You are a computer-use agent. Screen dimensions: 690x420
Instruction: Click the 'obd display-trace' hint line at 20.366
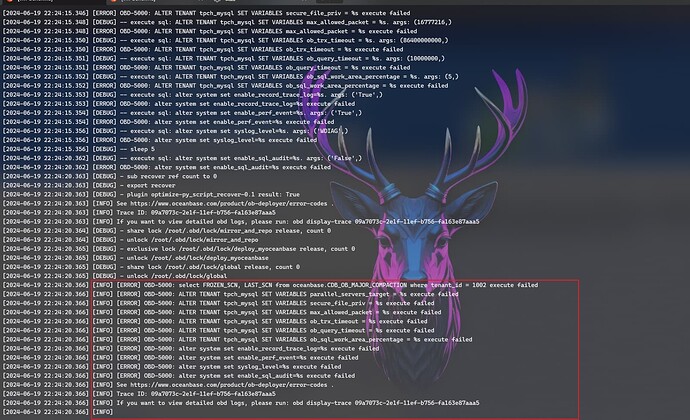coord(241,403)
